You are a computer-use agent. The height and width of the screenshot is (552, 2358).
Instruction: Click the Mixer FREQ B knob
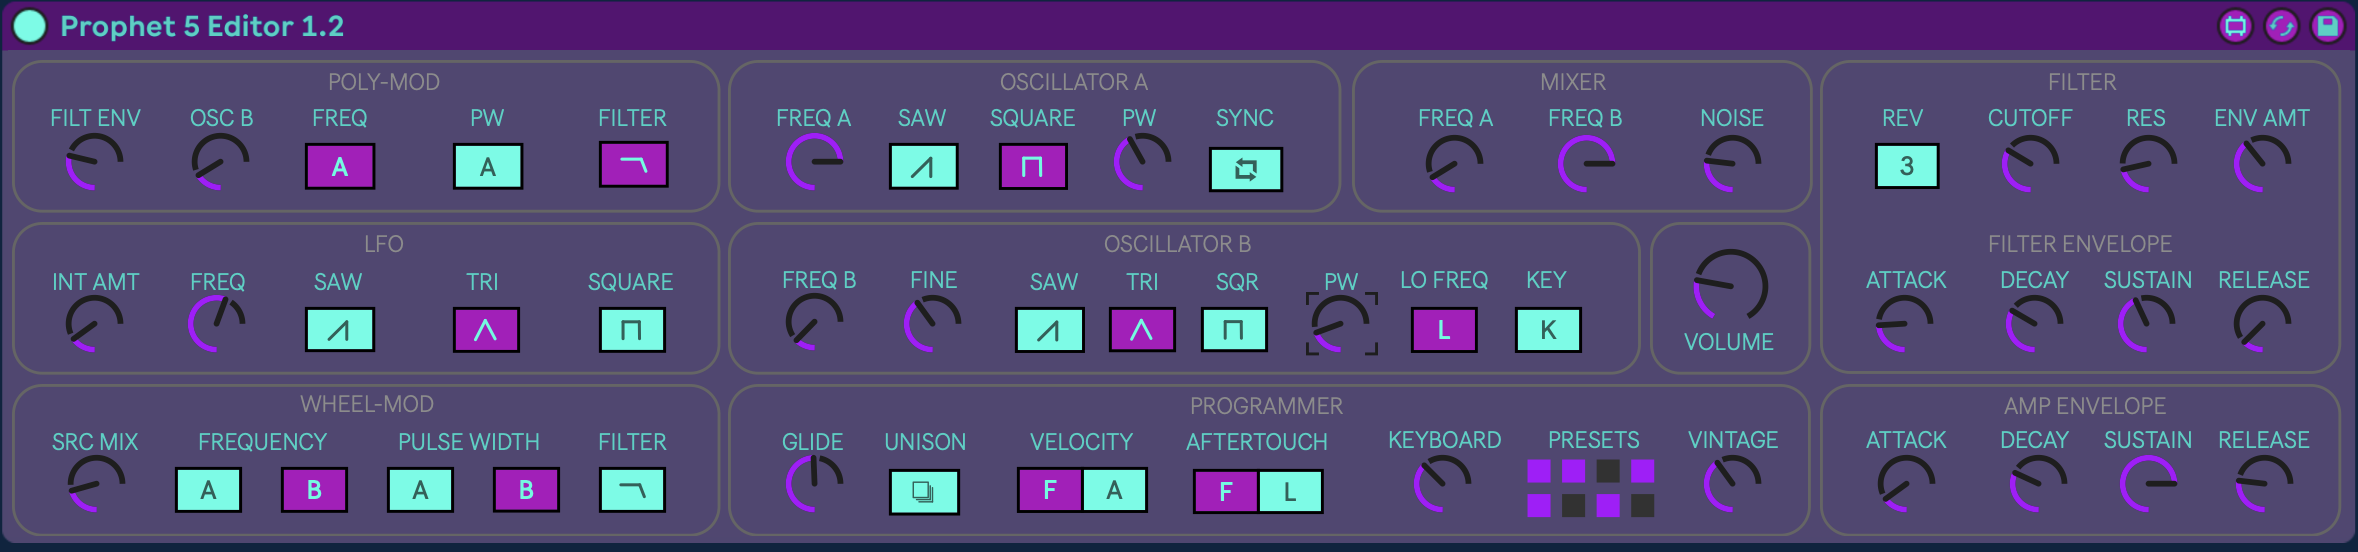(x=1587, y=164)
